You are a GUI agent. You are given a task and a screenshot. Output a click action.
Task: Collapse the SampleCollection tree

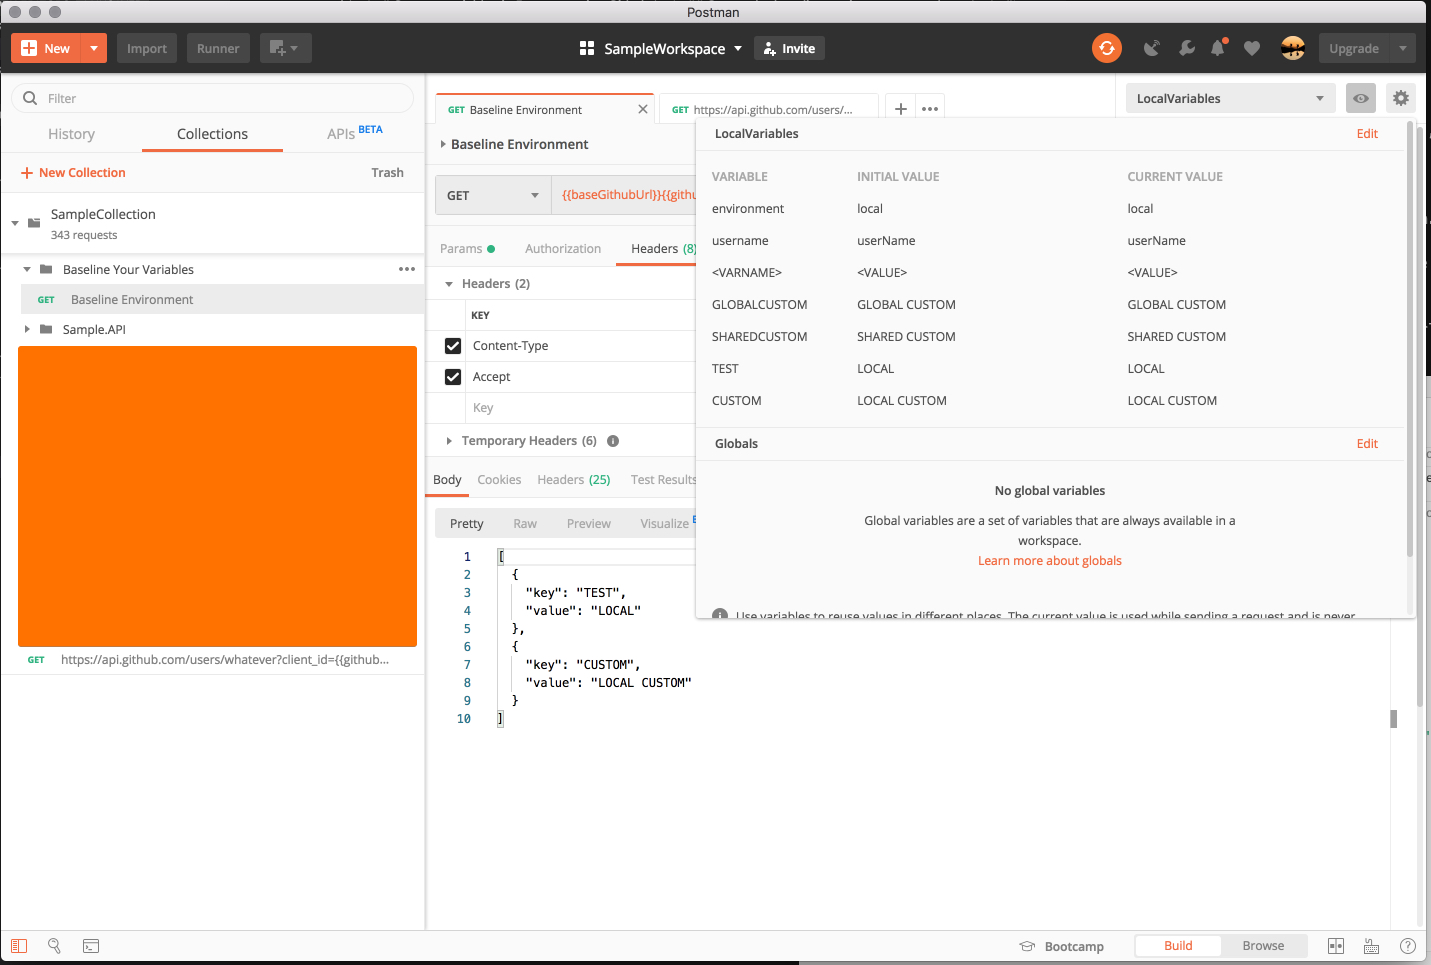pyautogui.click(x=15, y=223)
